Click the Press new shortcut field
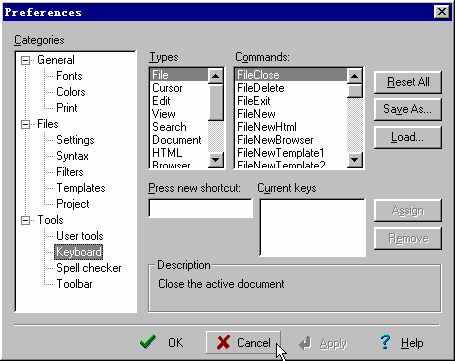Image resolution: width=455 pixels, height=361 pixels. pyautogui.click(x=200, y=208)
